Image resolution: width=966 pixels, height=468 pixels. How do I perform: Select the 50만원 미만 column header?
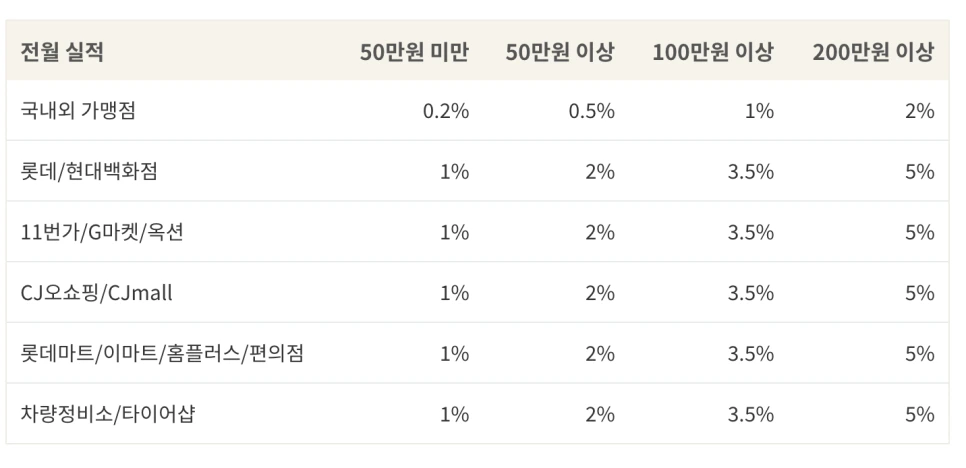[x=414, y=52]
